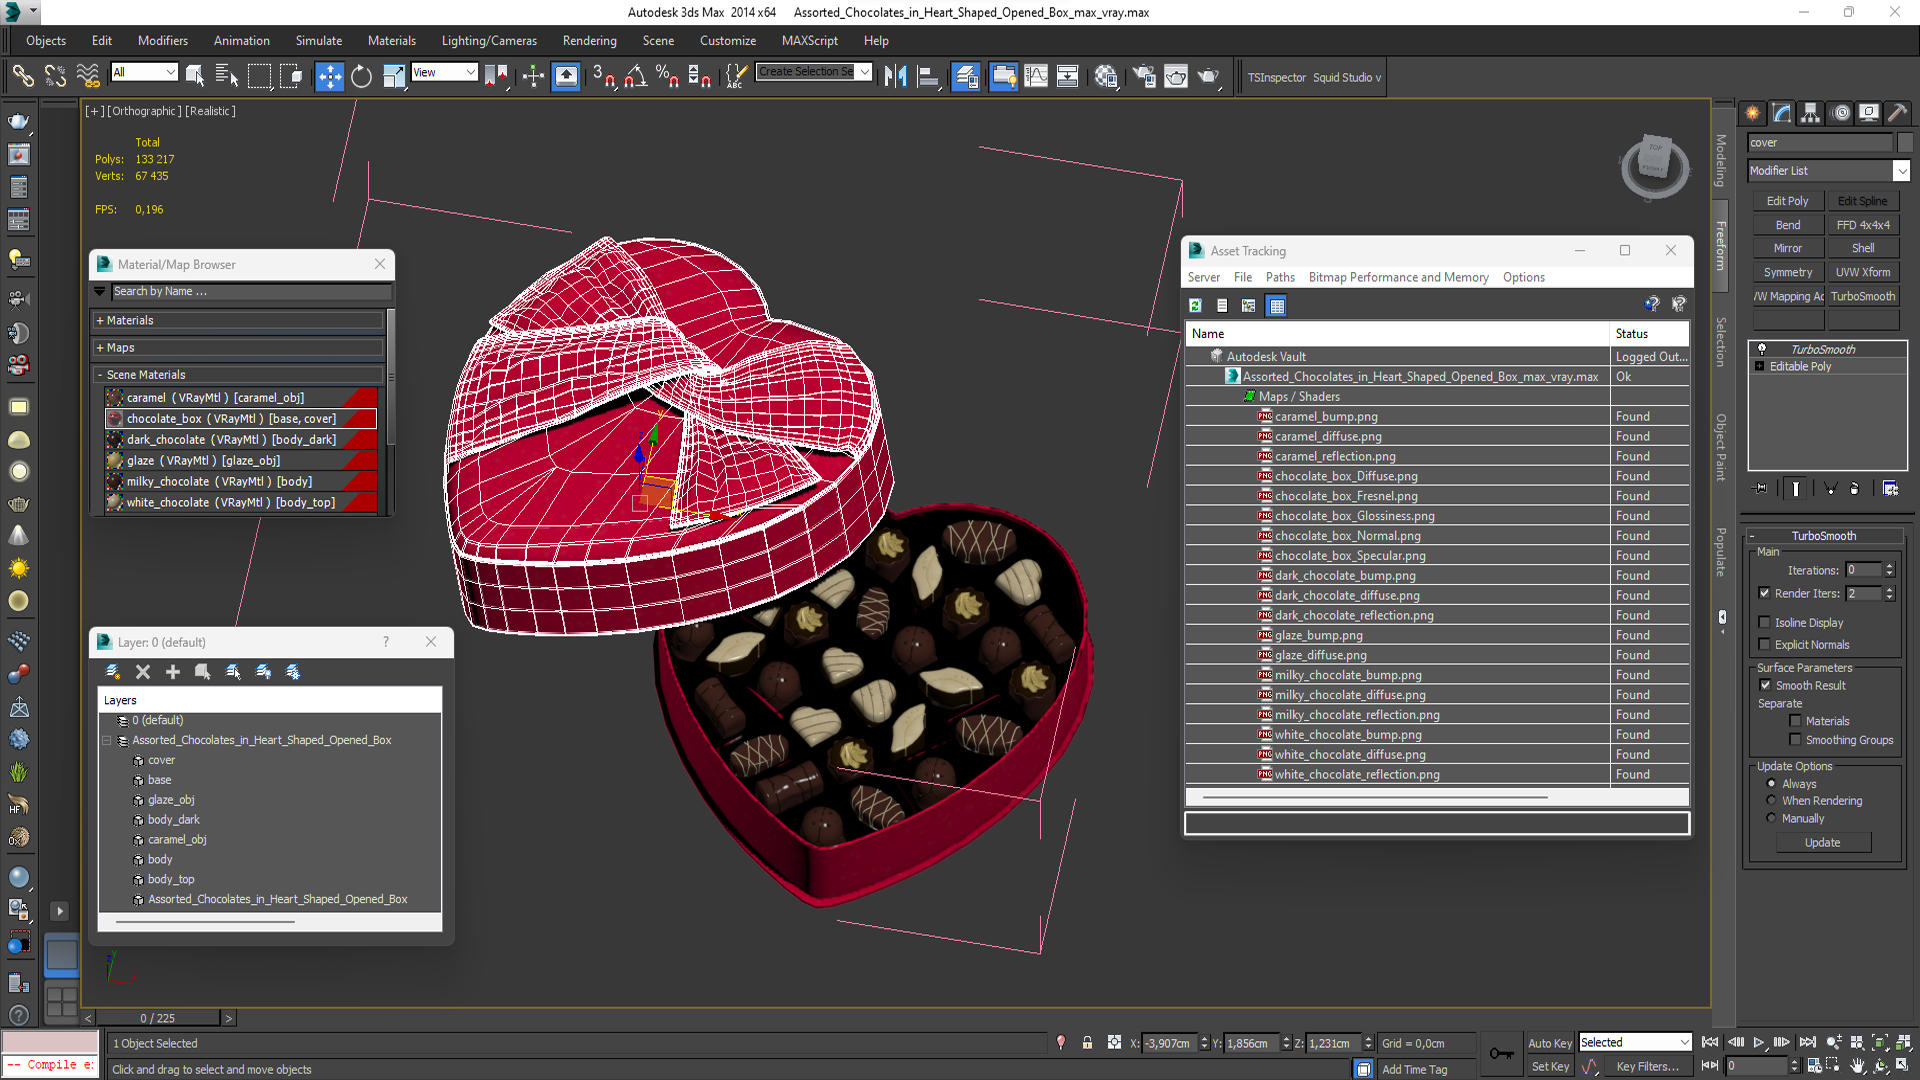This screenshot has width=1920, height=1080.
Task: Expand the Materials group in Material Browser
Action: [x=239, y=321]
